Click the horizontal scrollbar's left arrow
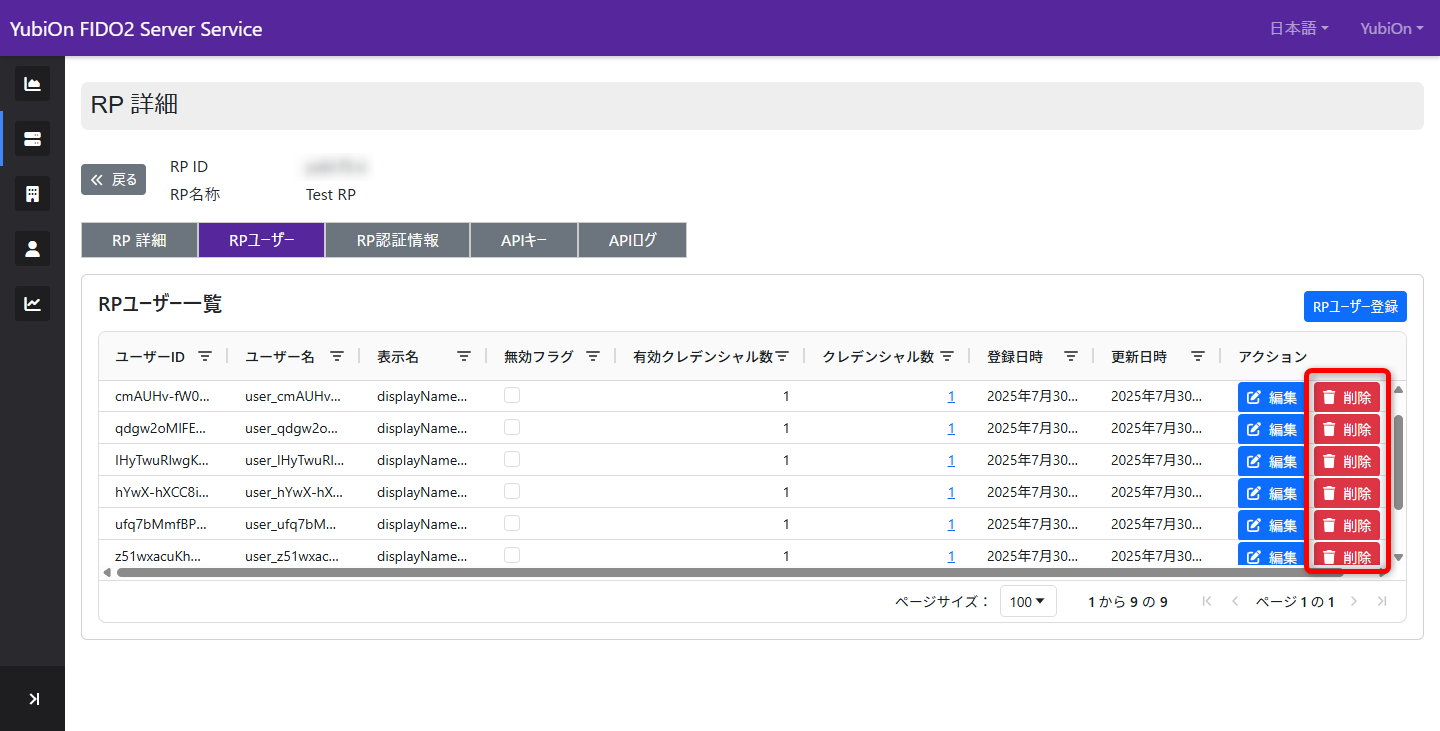1440x731 pixels. [x=108, y=573]
